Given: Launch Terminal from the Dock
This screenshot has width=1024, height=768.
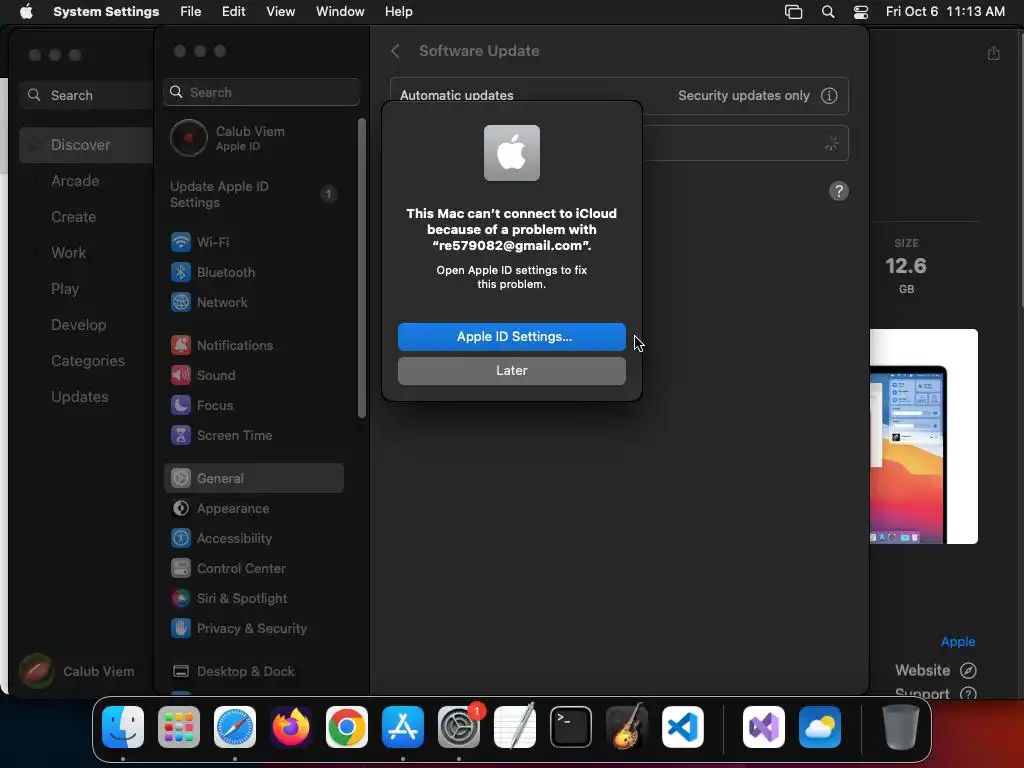Looking at the screenshot, I should [571, 727].
